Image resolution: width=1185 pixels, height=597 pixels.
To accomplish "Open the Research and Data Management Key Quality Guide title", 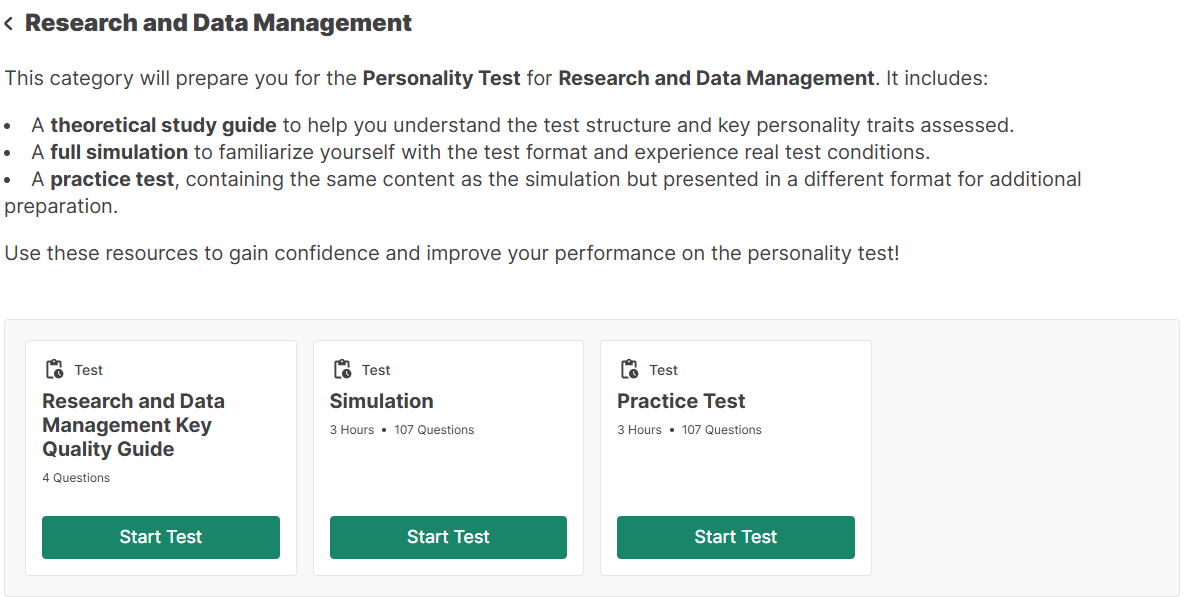I will 133,425.
